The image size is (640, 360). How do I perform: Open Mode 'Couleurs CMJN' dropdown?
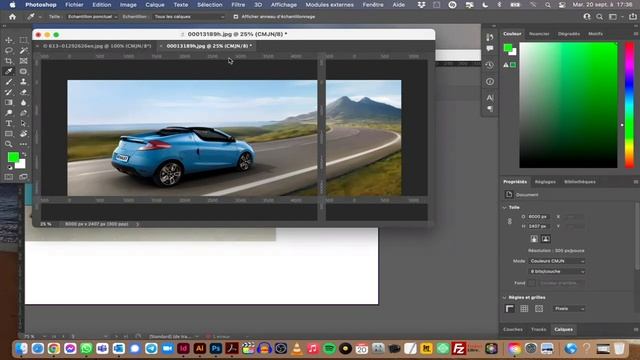click(x=557, y=261)
